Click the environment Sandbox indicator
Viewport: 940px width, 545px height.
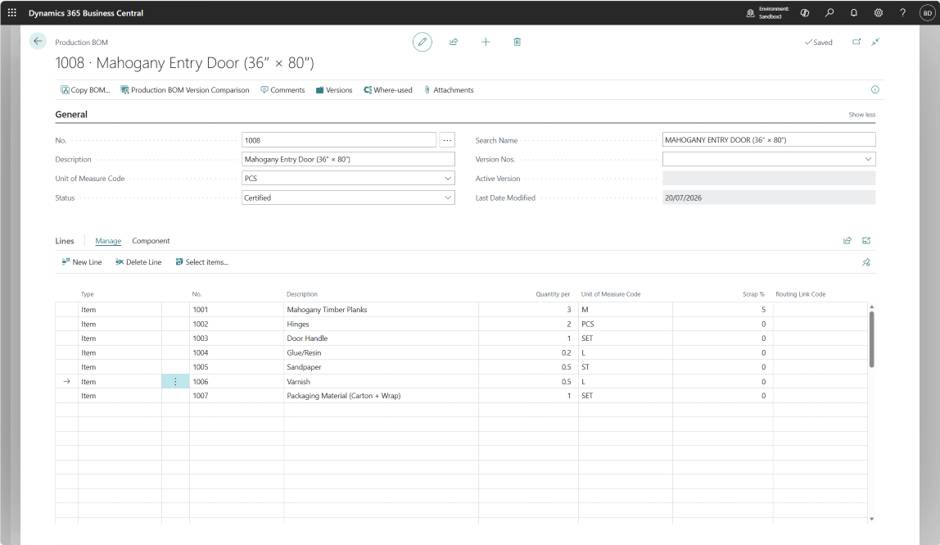pyautogui.click(x=767, y=13)
